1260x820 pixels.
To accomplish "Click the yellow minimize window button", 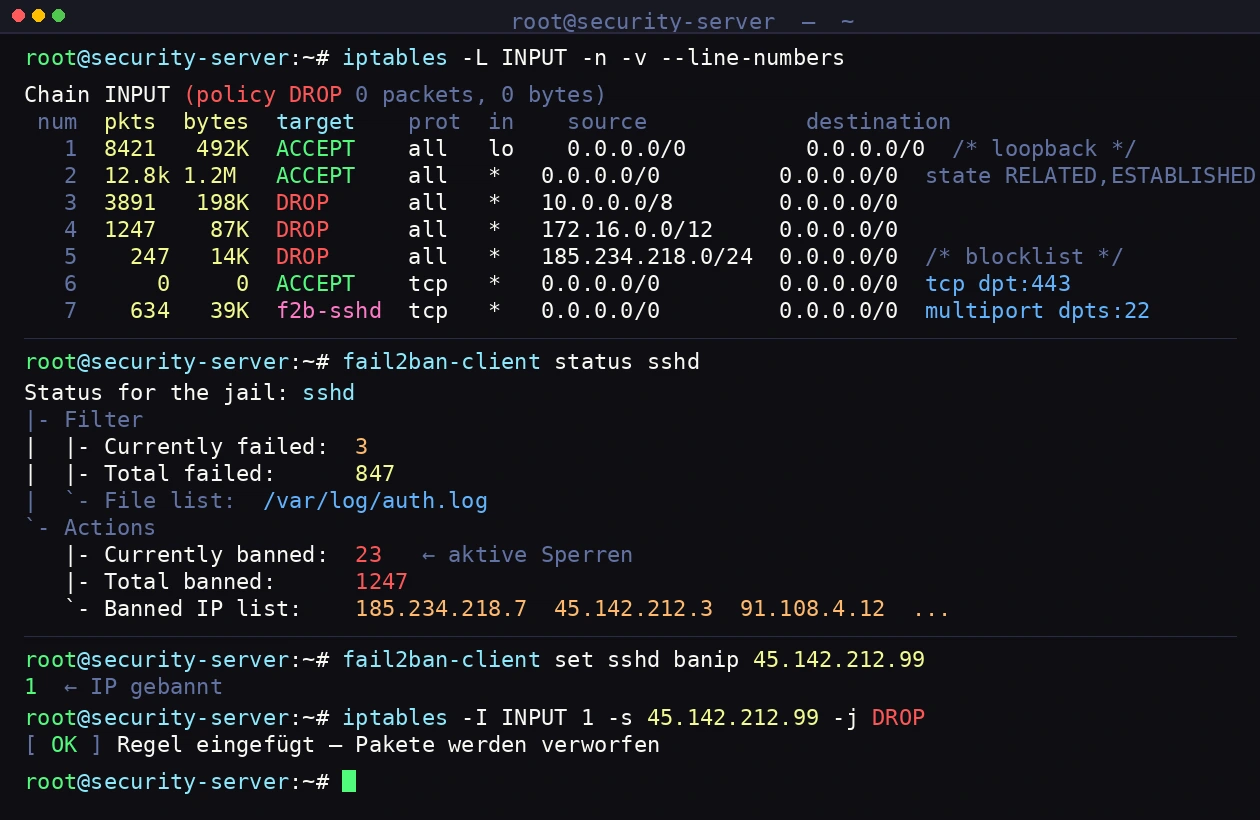I will [38, 16].
